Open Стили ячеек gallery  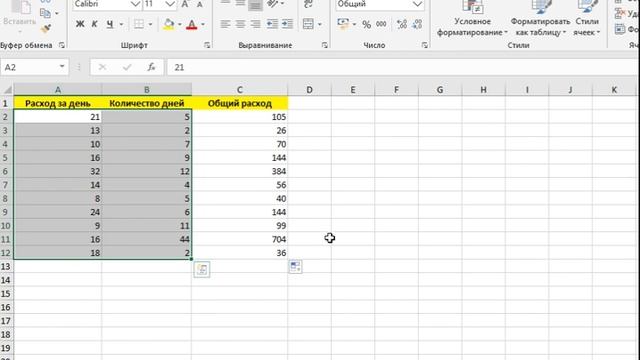[x=587, y=19]
